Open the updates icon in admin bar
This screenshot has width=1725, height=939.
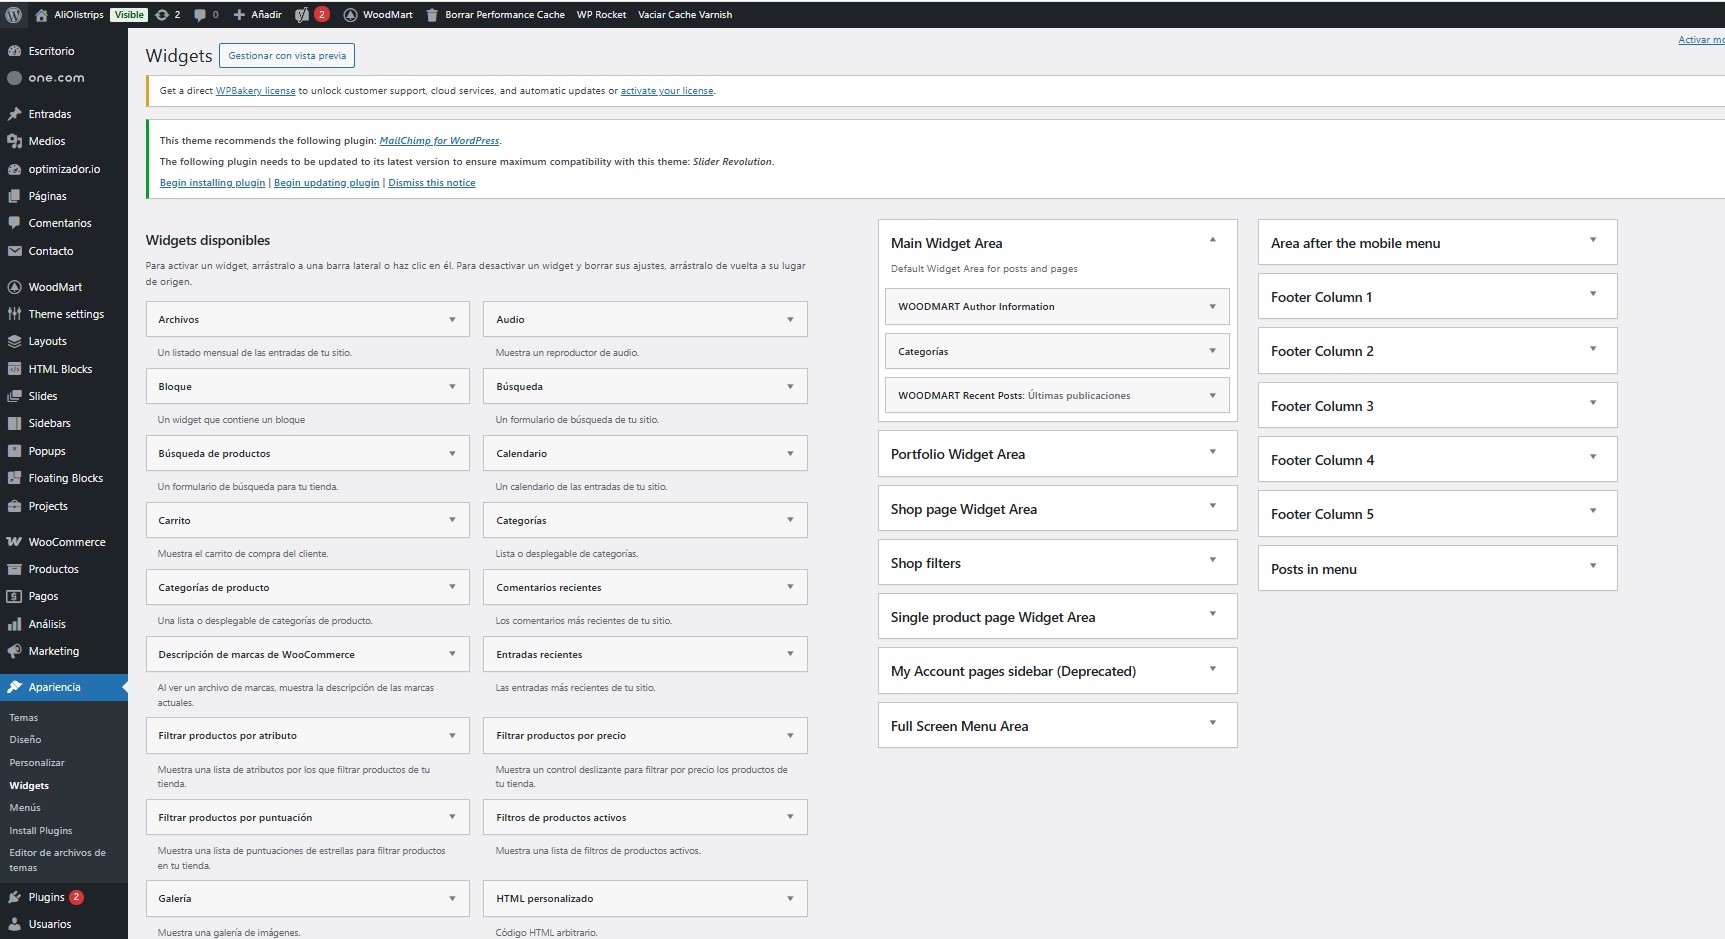162,15
